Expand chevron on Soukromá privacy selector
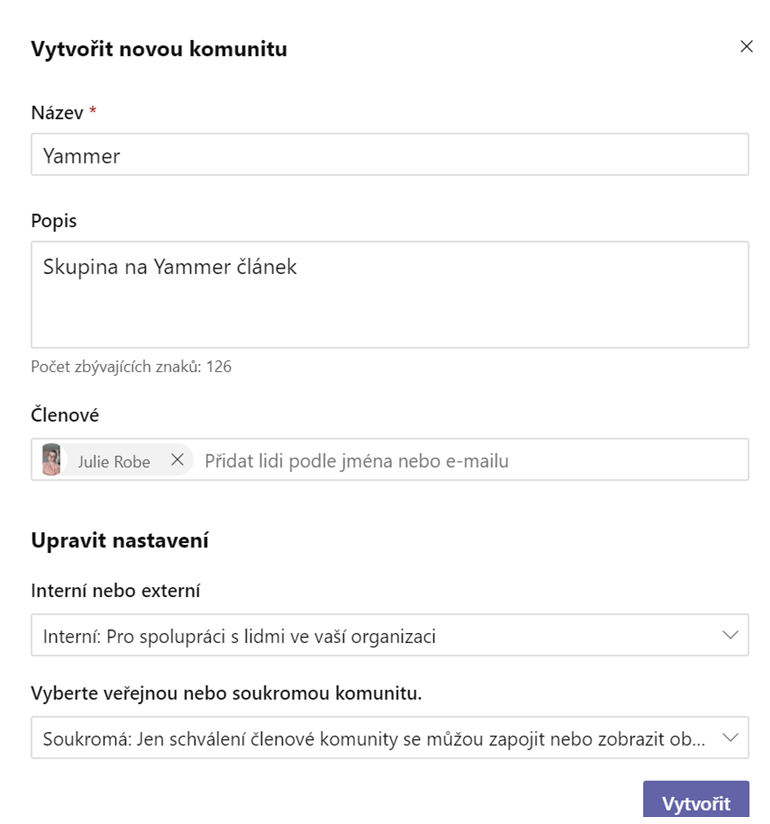Viewport: 770px width, 824px height. [730, 737]
